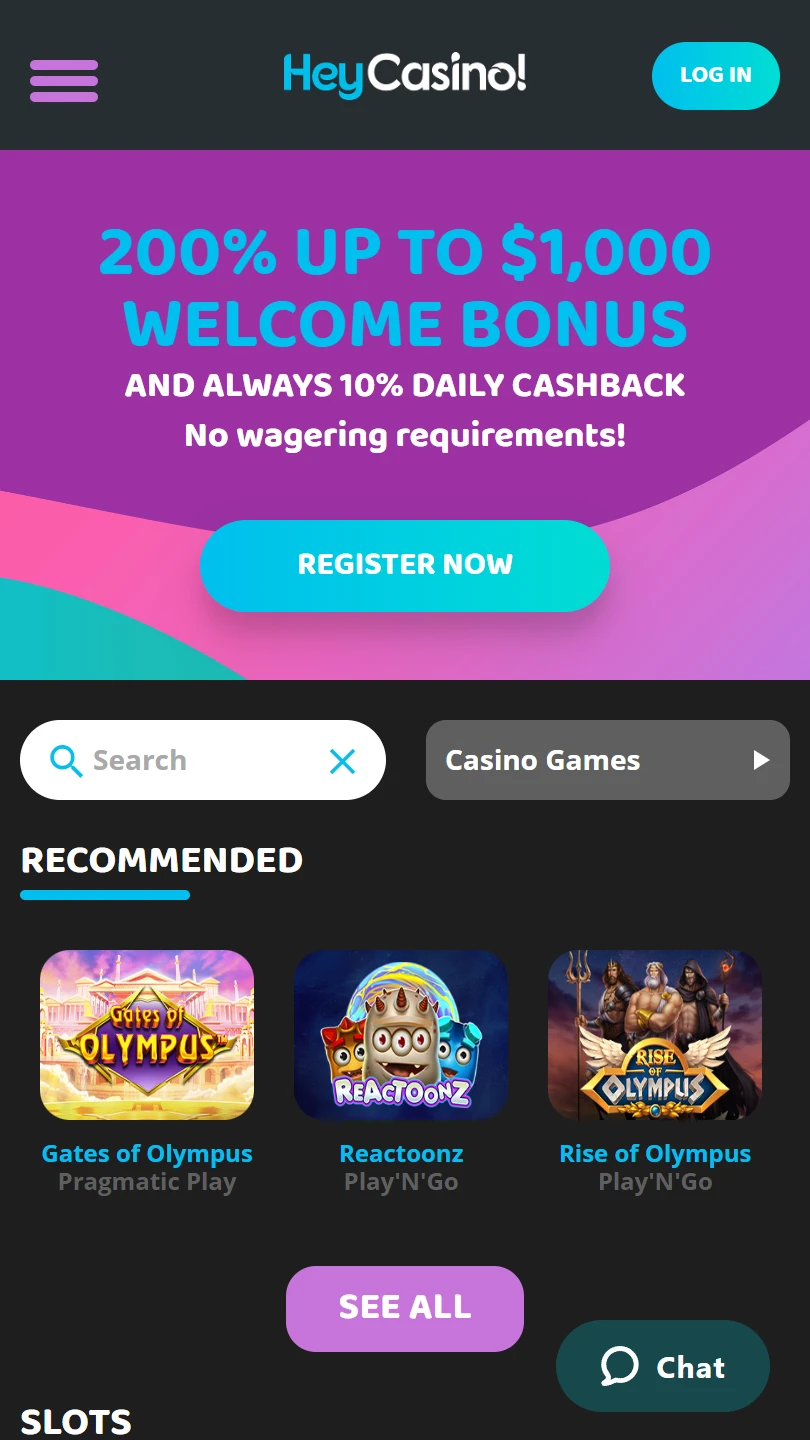
Task: Open the Casino Games dropdown
Action: [608, 760]
